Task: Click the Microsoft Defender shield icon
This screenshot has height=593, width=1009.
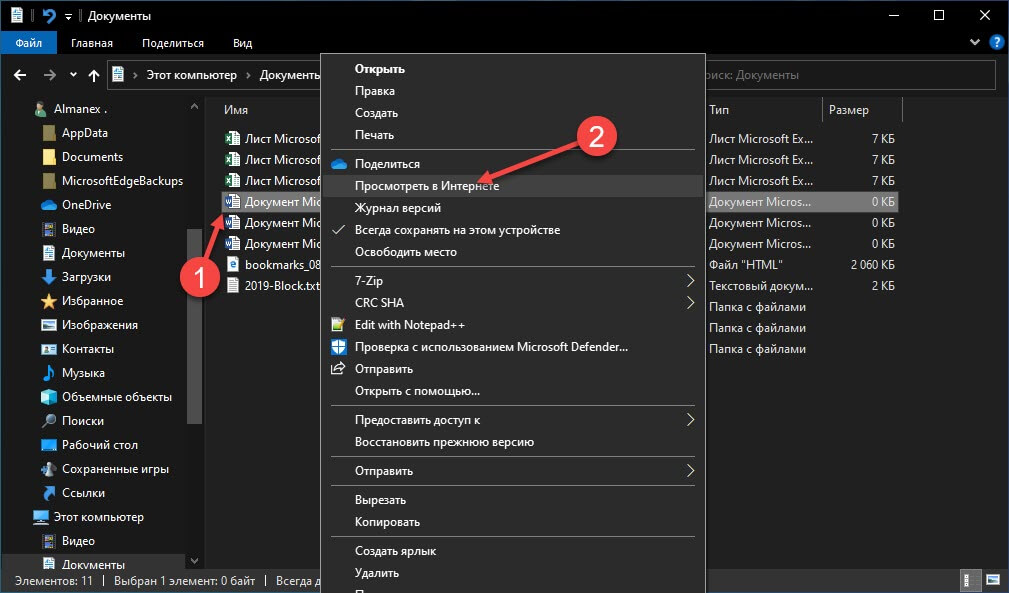Action: pyautogui.click(x=338, y=347)
